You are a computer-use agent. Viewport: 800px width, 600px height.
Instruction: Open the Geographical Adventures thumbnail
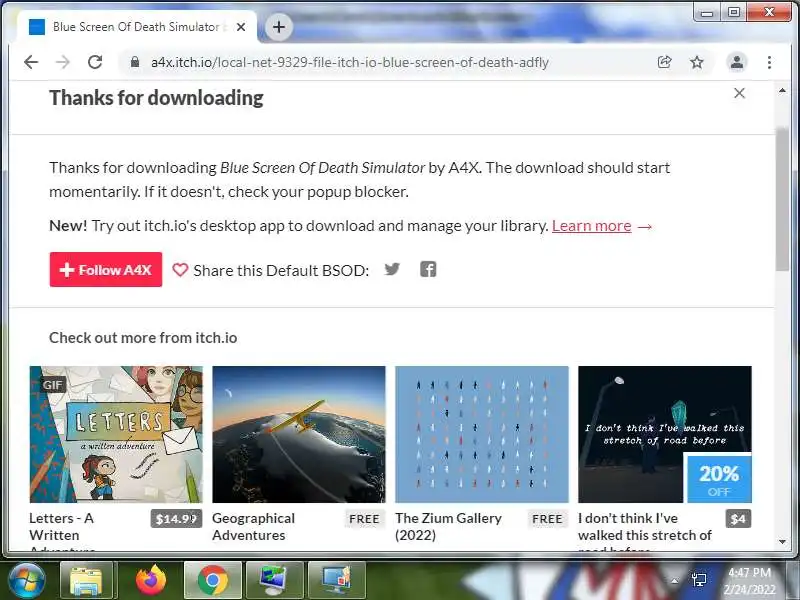[299, 434]
